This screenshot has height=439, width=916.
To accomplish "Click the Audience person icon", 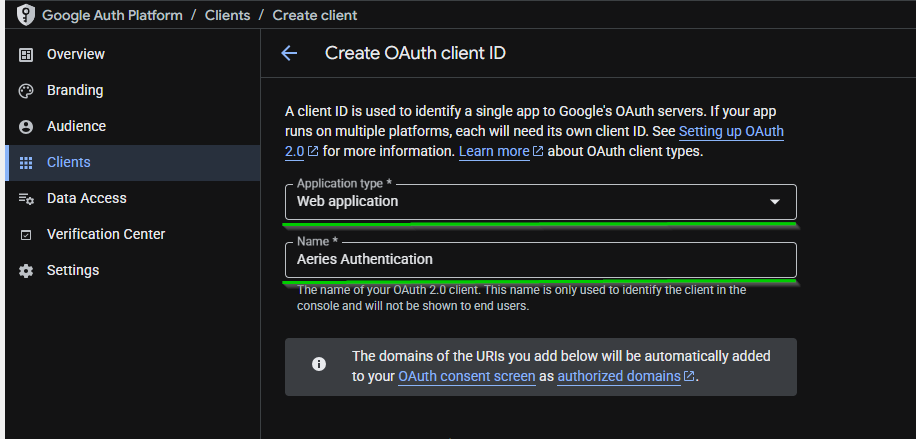I will pyautogui.click(x=26, y=127).
